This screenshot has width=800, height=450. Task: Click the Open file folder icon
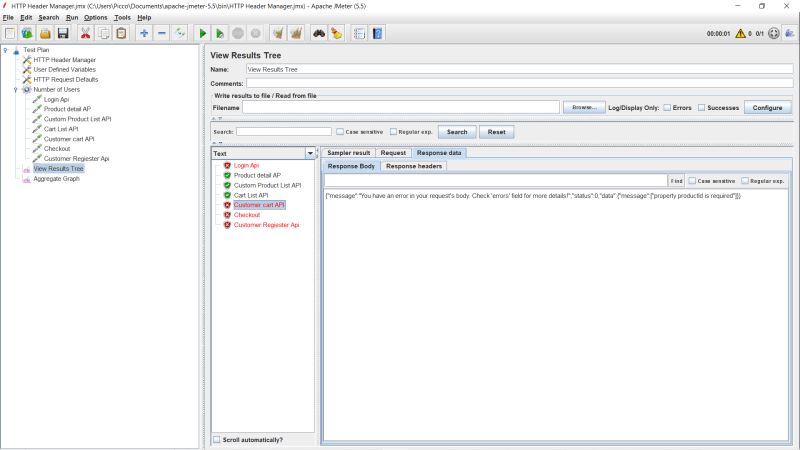point(45,34)
